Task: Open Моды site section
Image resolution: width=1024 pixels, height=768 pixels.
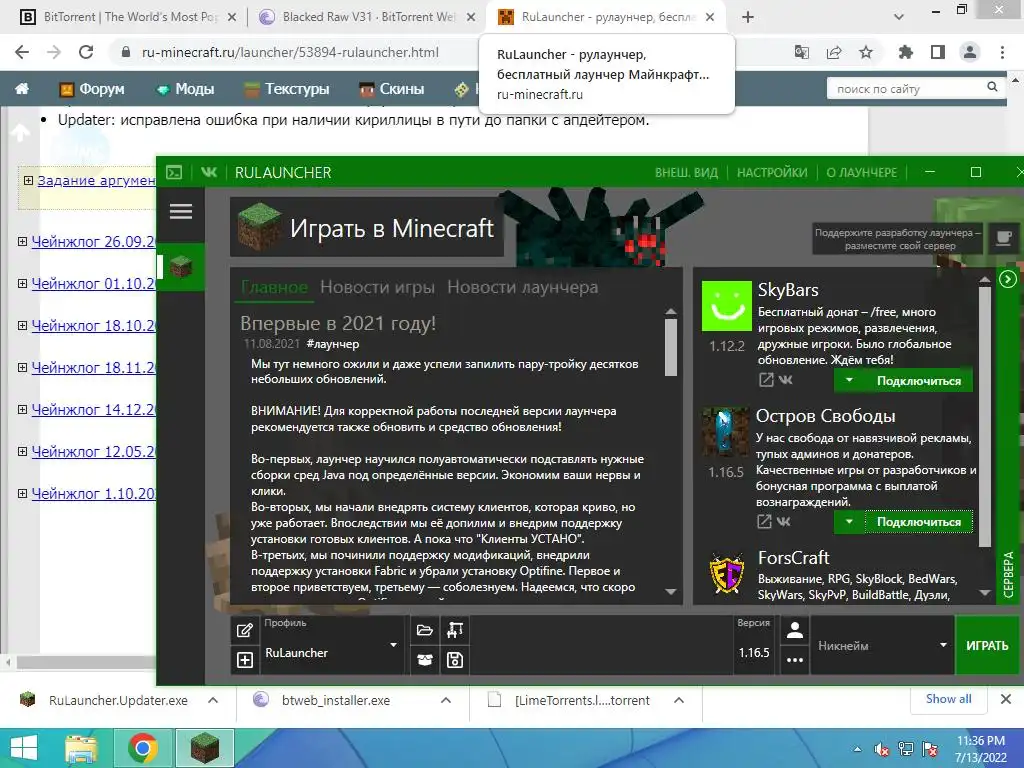Action: [x=185, y=89]
